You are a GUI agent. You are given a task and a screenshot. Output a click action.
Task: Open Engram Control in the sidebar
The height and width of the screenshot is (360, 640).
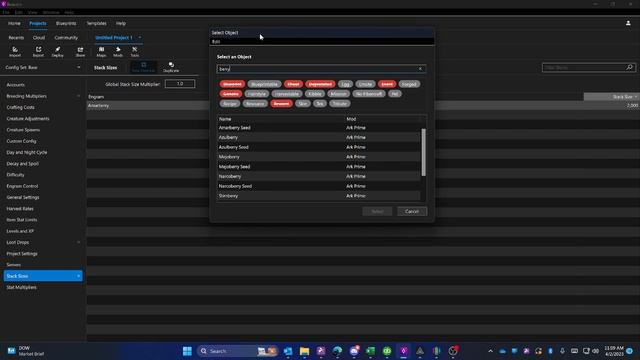point(22,186)
